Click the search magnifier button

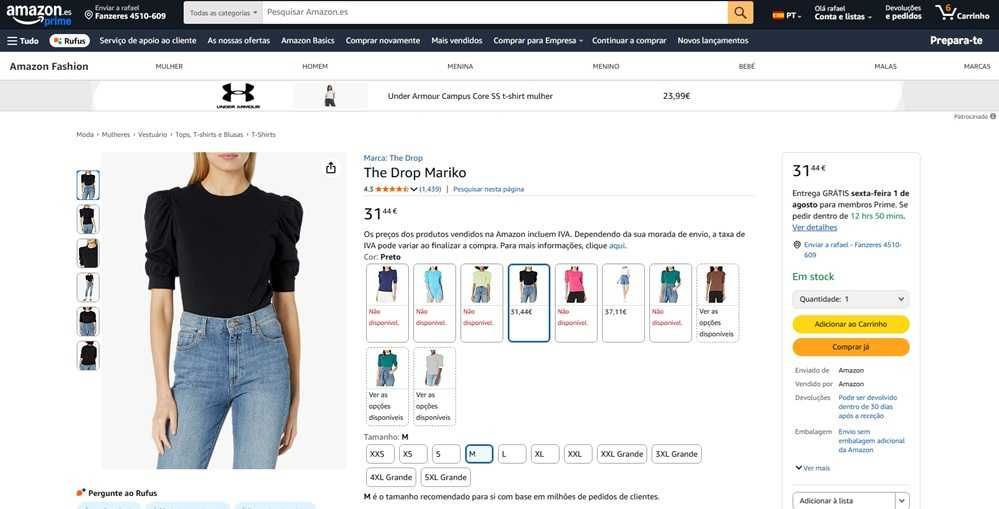(x=740, y=13)
